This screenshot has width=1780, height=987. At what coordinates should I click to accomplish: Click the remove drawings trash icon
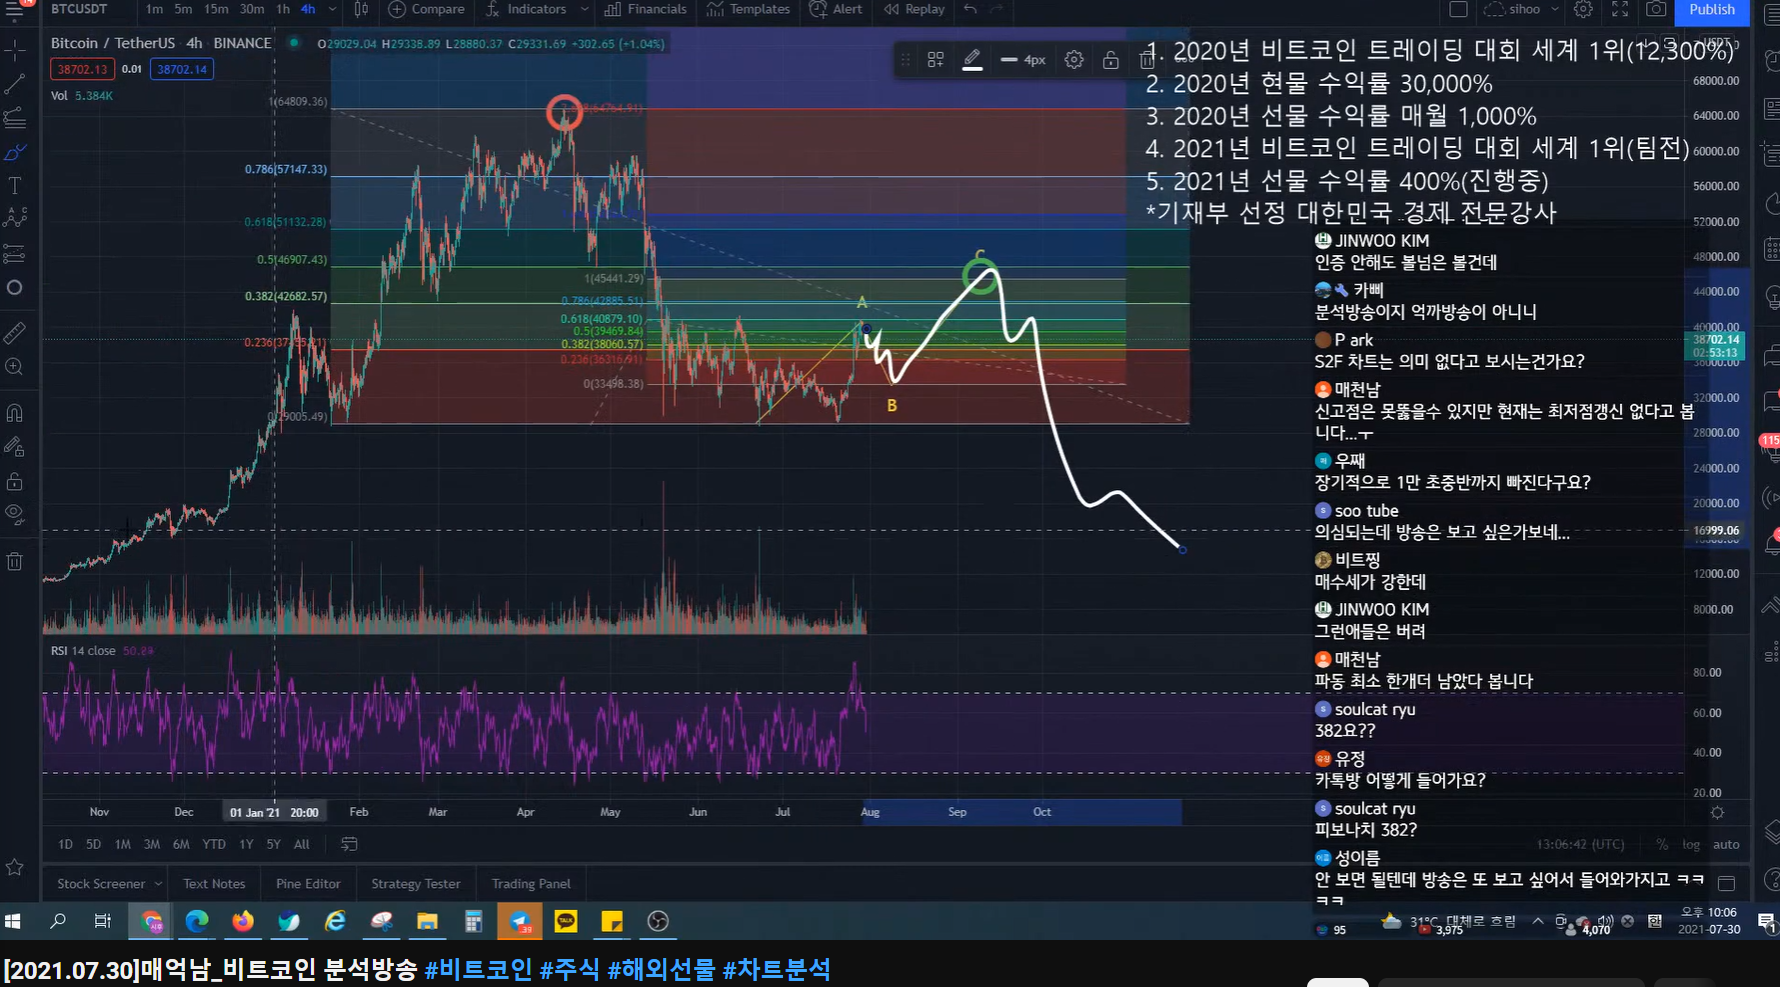click(15, 561)
